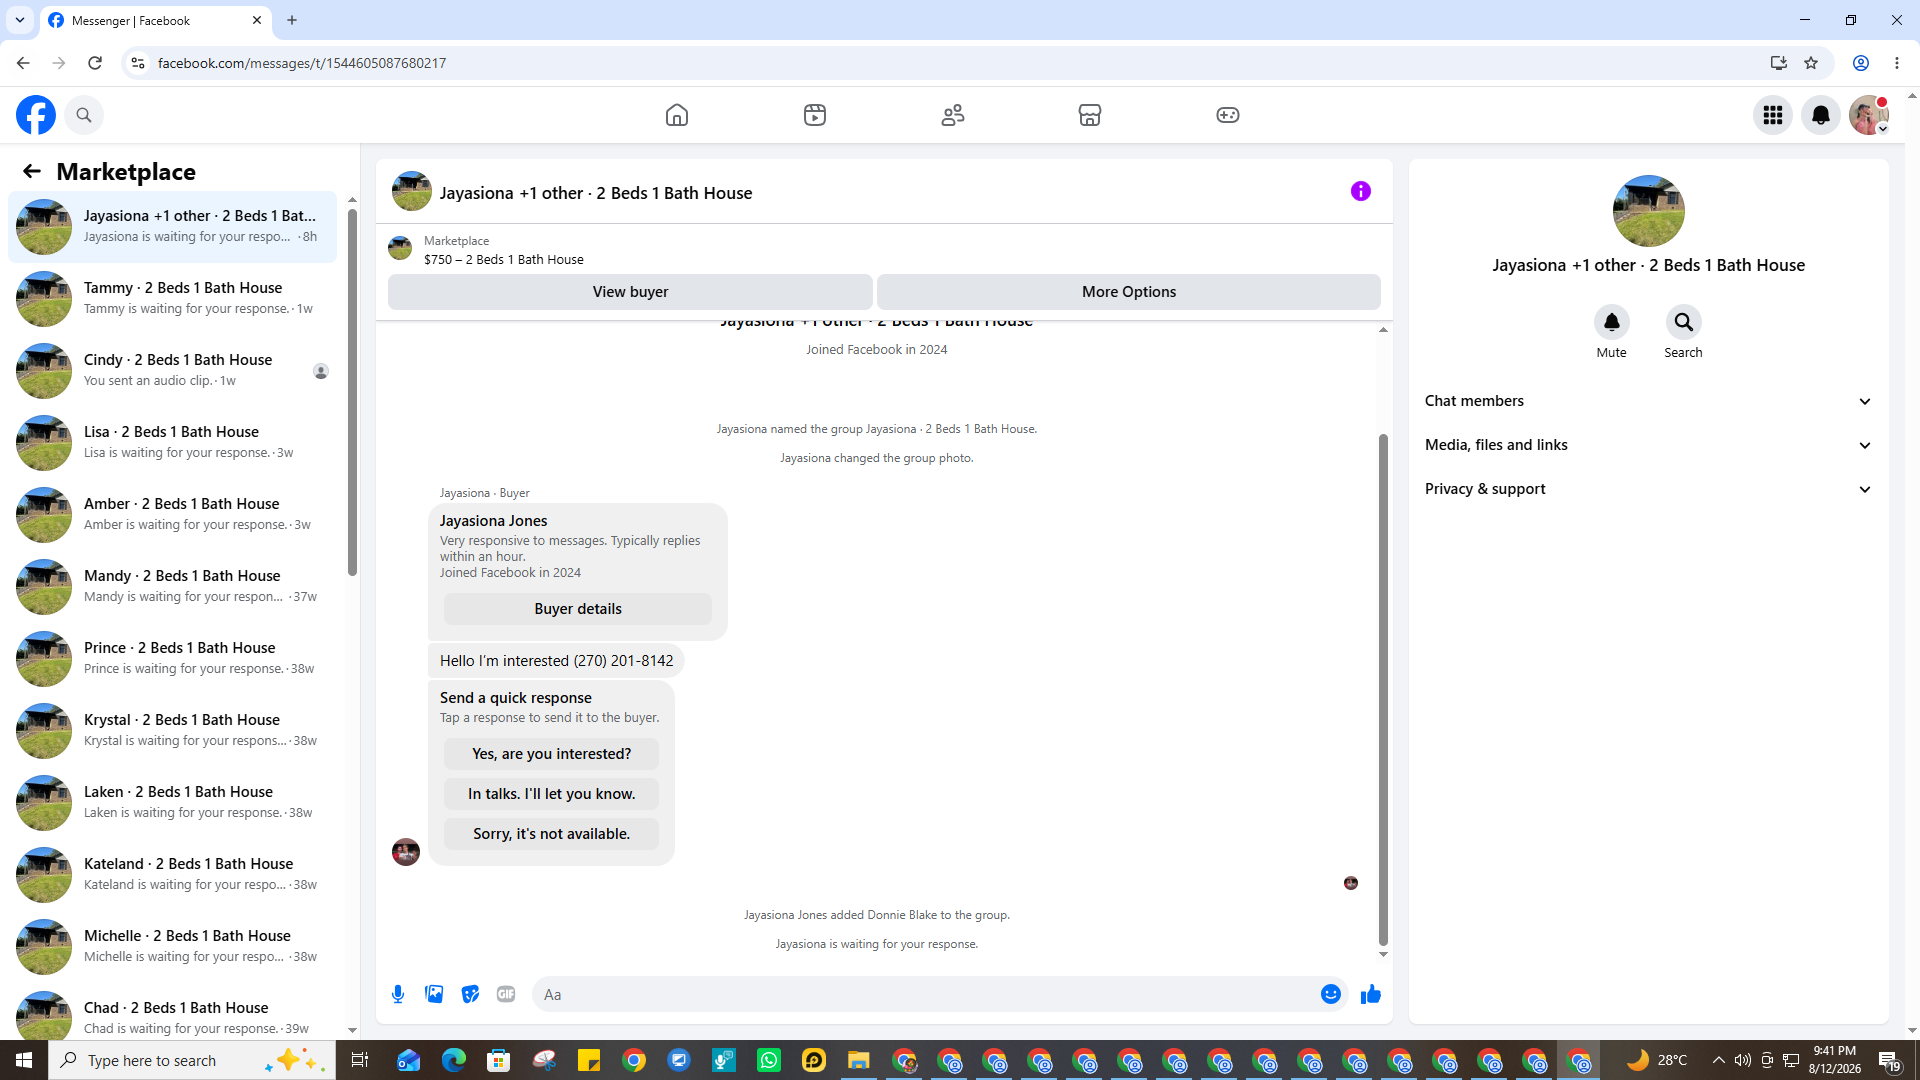Screen dimensions: 1920x1080
Task: Open File Explorer from the taskbar
Action: (x=859, y=1060)
